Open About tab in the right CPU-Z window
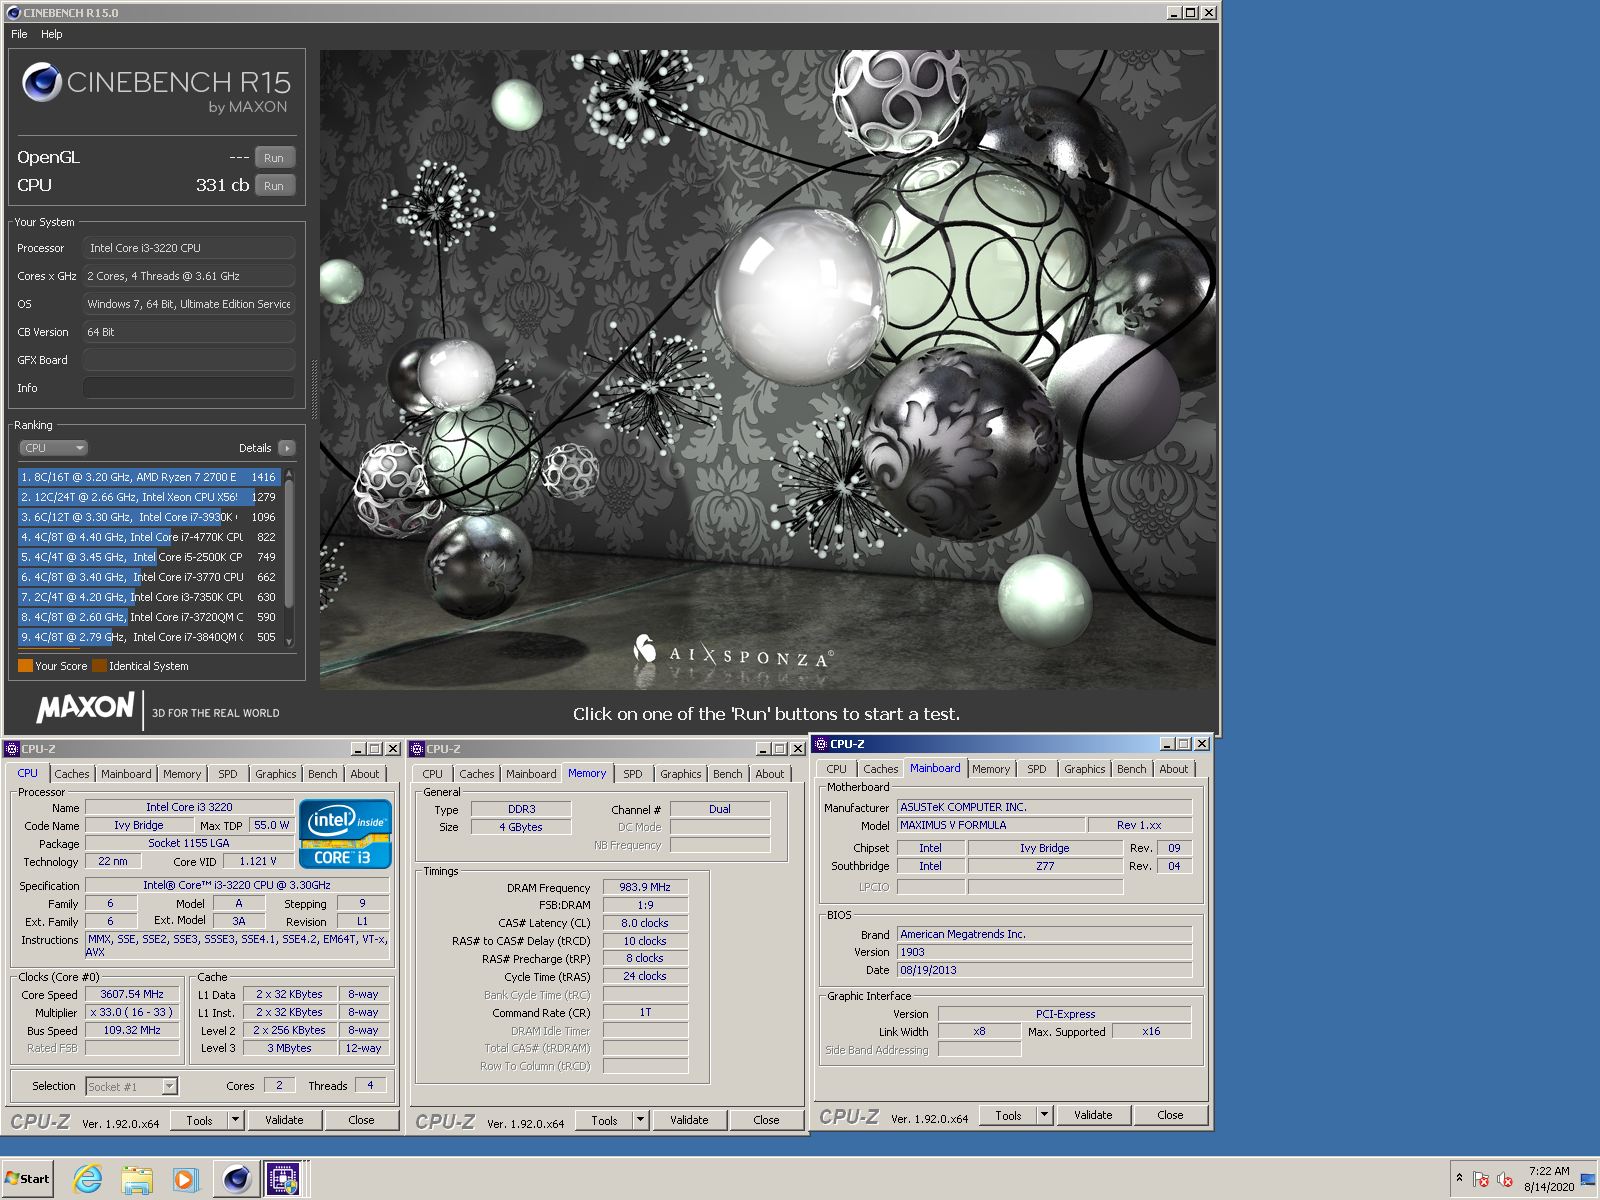Screen dimensions: 1600x1200 pyautogui.click(x=1174, y=769)
